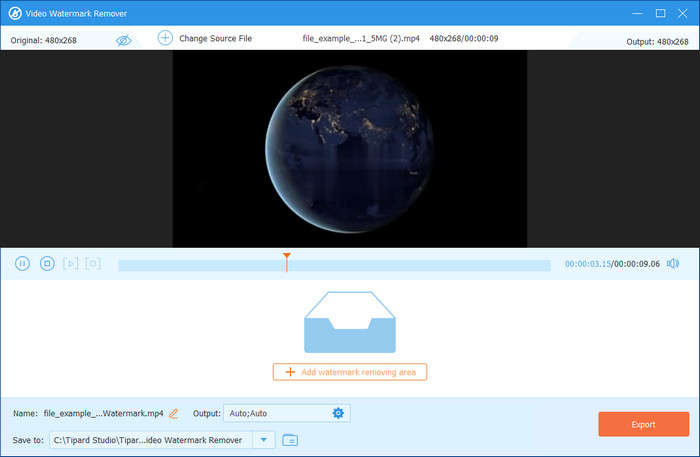Click Add watermark removing area button
Screen dimensions: 700x457
click(350, 372)
